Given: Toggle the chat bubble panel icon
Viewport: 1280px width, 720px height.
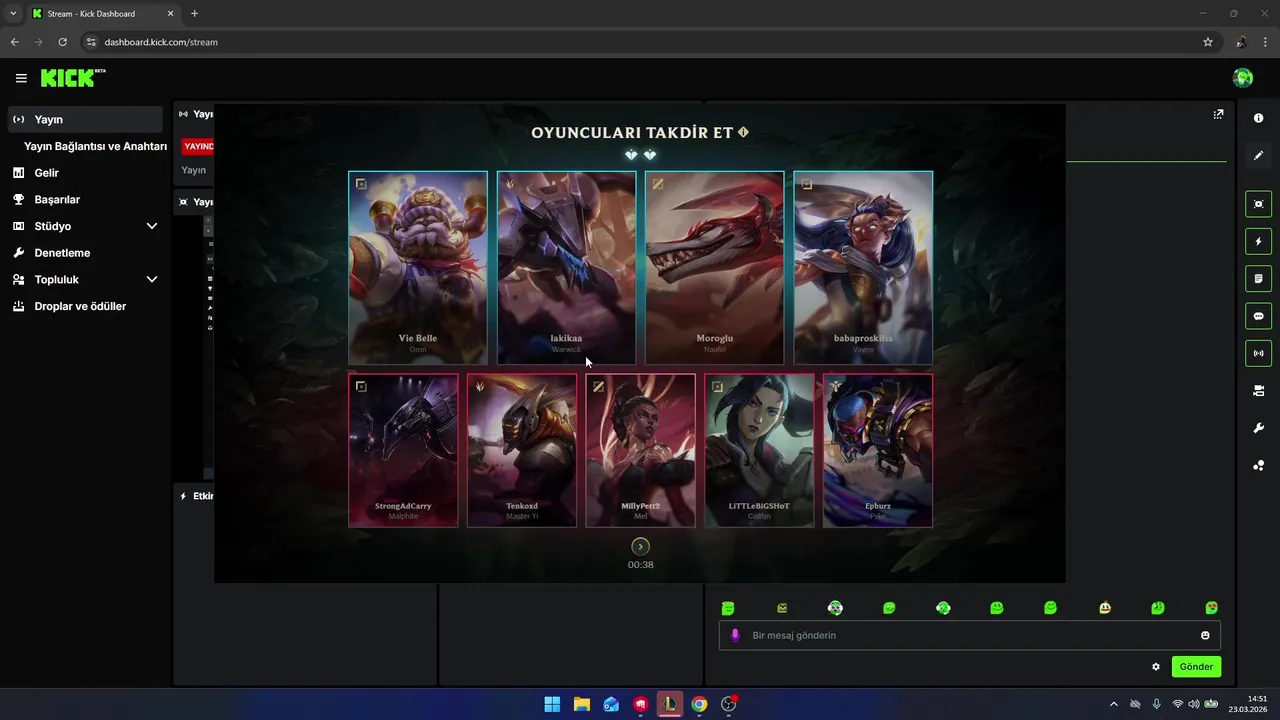Looking at the screenshot, I should pyautogui.click(x=1258, y=316).
